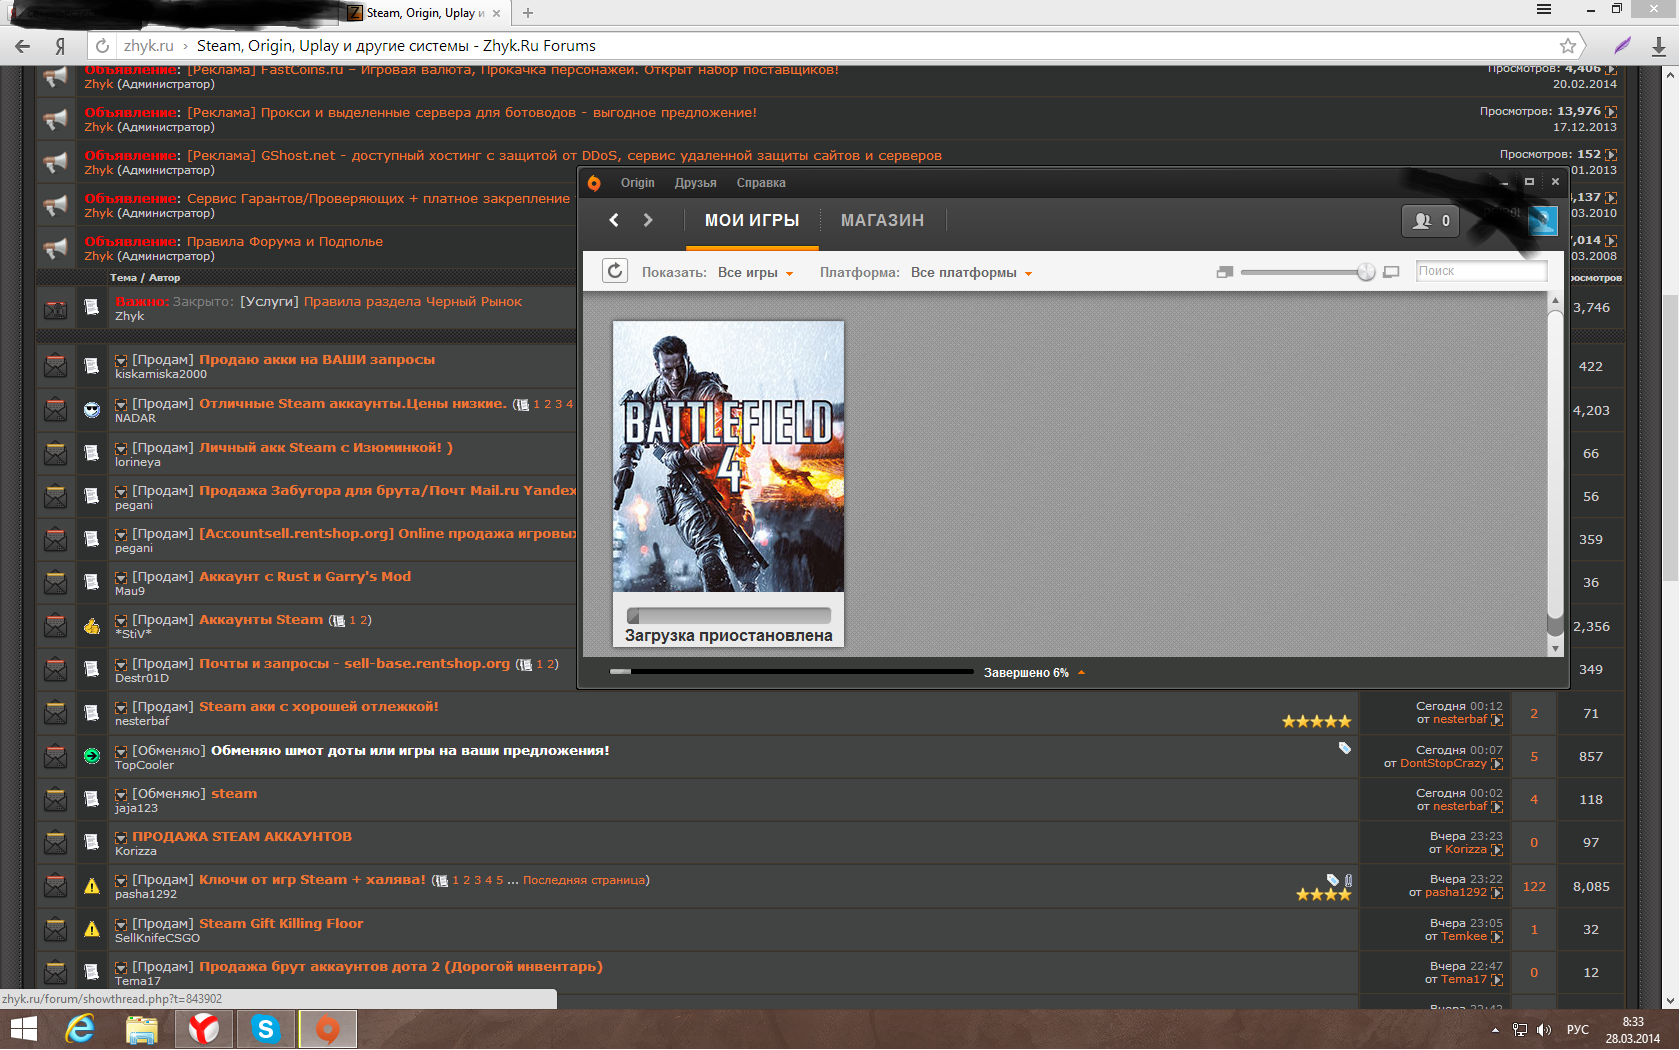
Task: Adjust the game tile size slider
Action: [x=1365, y=272]
